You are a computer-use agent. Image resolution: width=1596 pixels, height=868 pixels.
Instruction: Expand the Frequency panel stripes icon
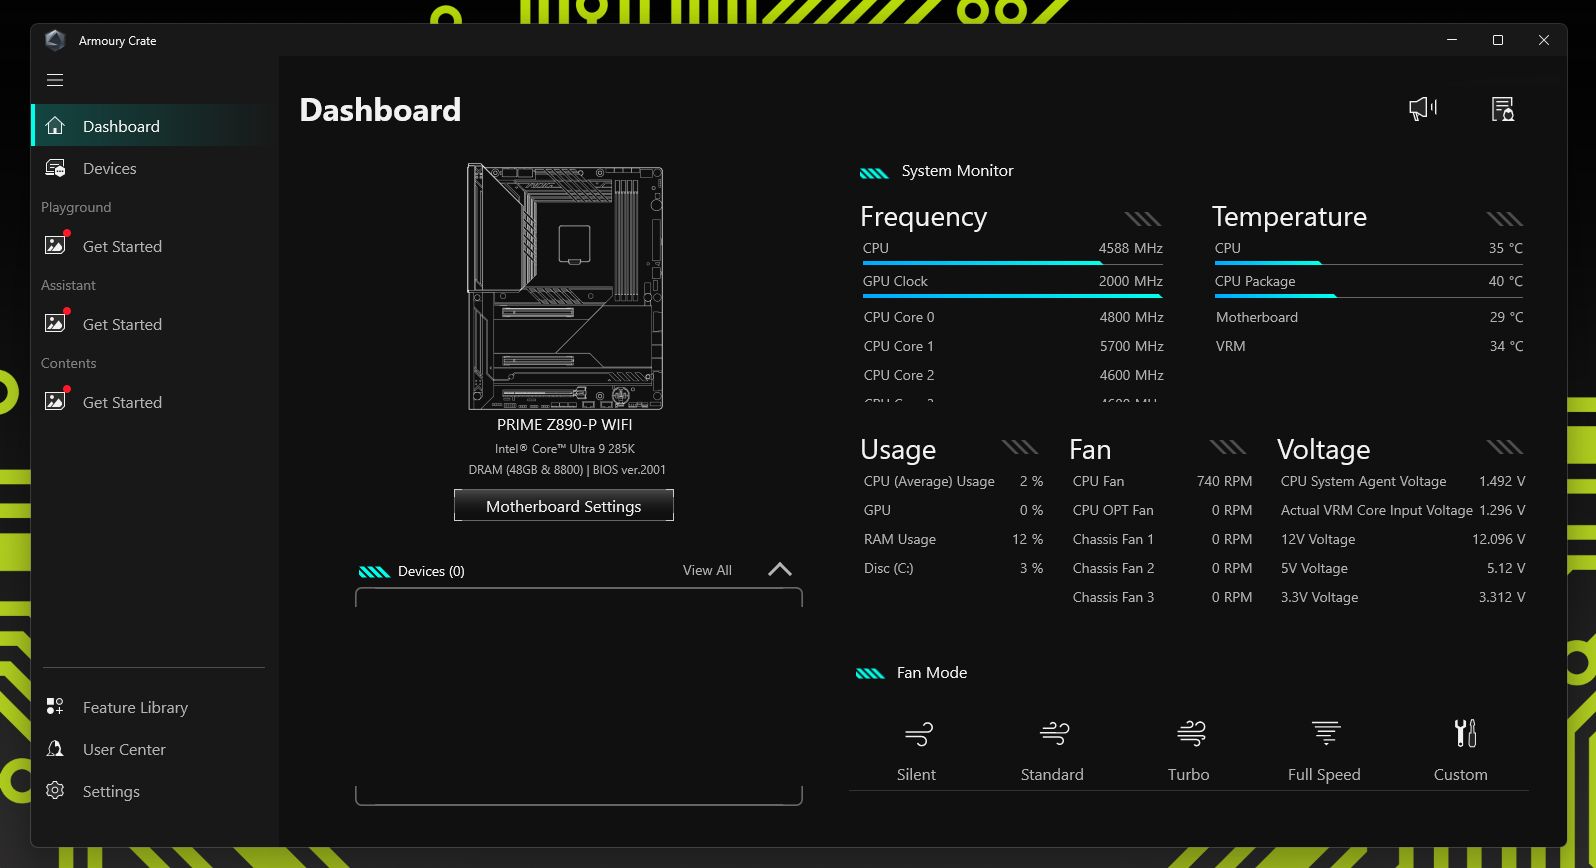coord(1142,219)
